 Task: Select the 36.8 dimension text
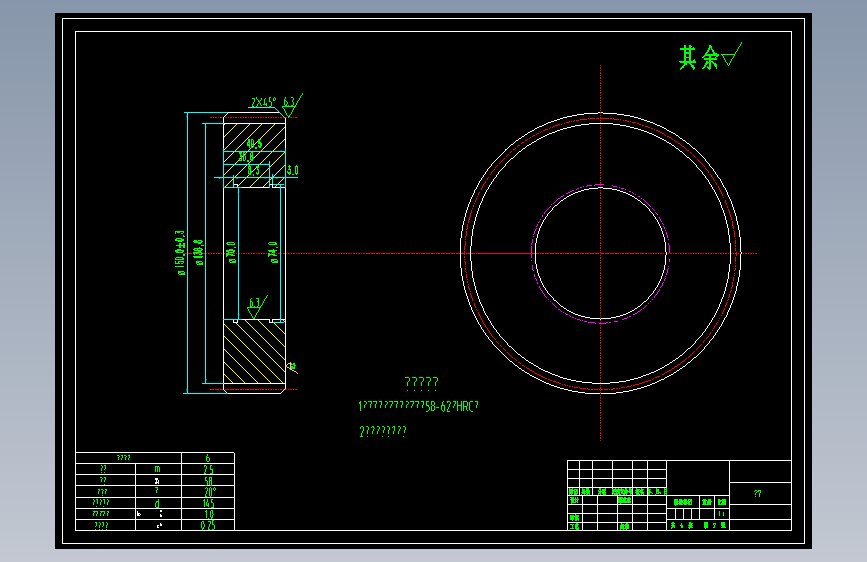246,157
